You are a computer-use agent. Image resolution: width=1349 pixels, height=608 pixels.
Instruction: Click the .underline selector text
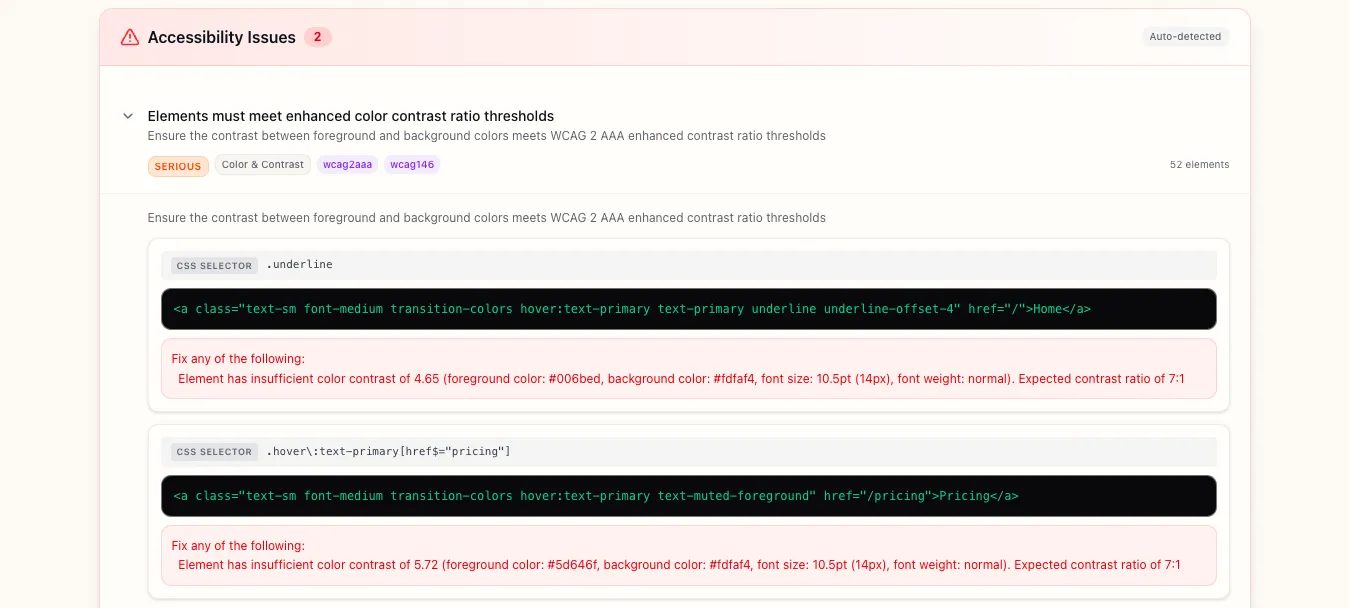pos(299,265)
